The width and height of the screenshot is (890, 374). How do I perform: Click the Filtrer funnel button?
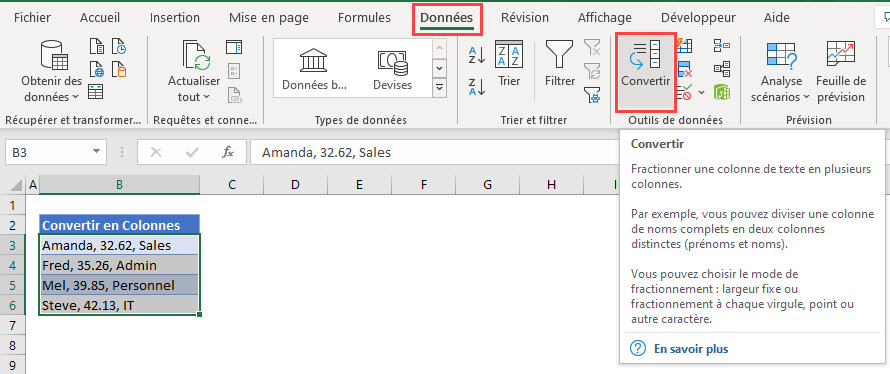point(560,64)
